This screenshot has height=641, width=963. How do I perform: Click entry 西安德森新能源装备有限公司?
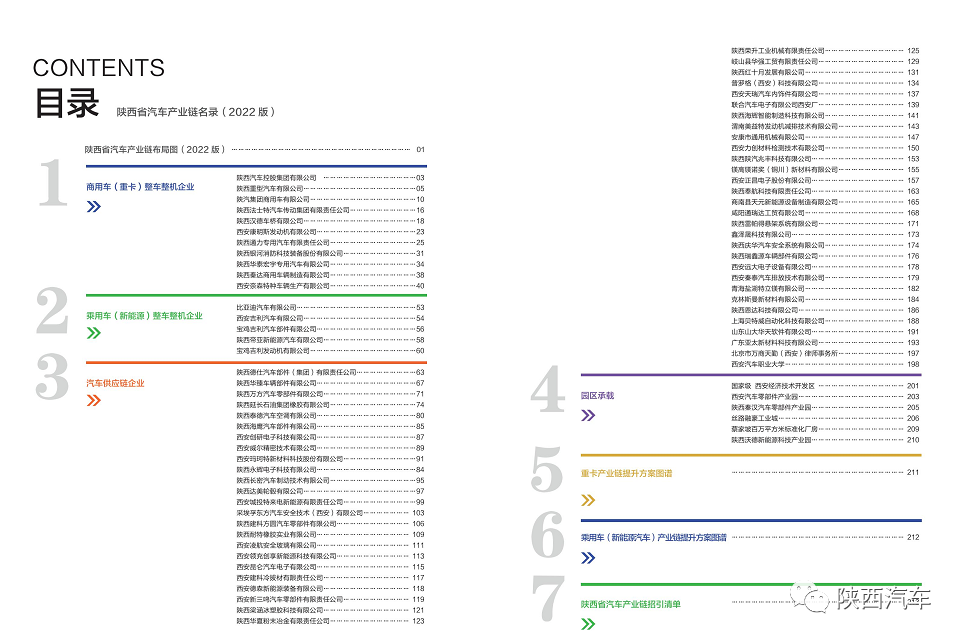click(280, 588)
